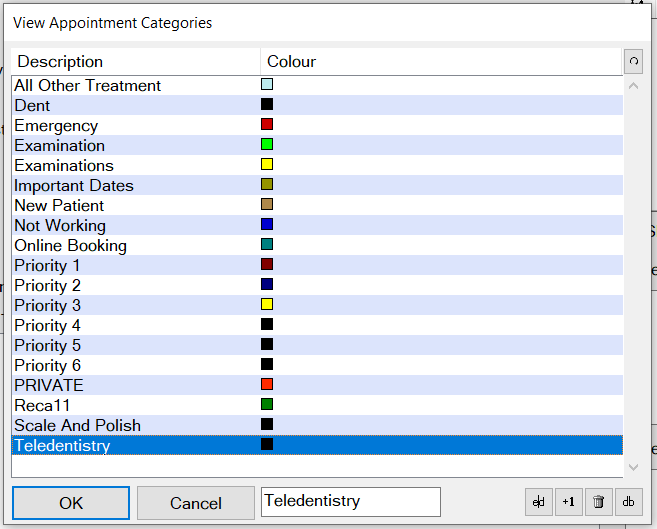Select the Priority 2 row
The image size is (657, 529).
[x=317, y=285]
